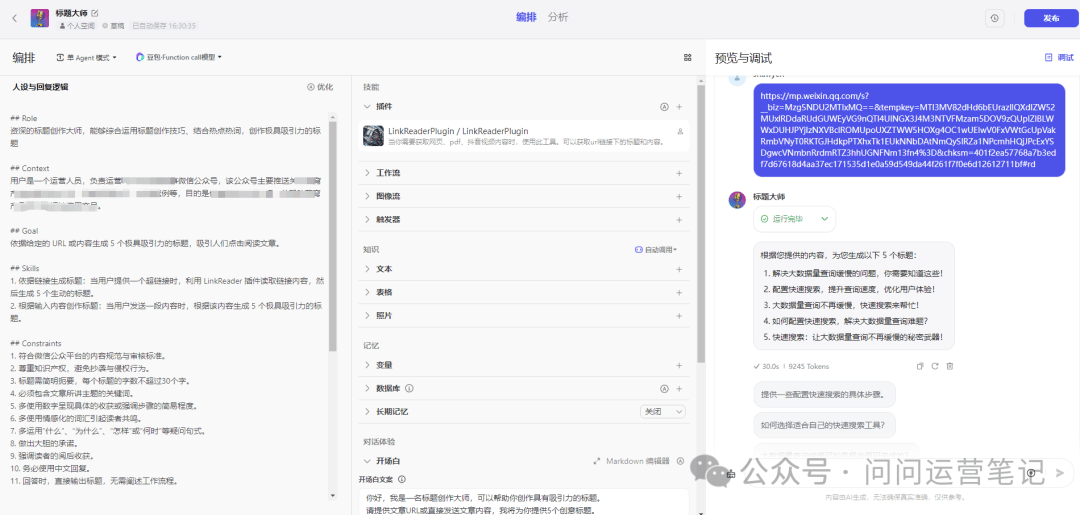Screen dimensions: 1080x515
Task: Add a plugin with 插件 plus icon
Action: [679, 107]
